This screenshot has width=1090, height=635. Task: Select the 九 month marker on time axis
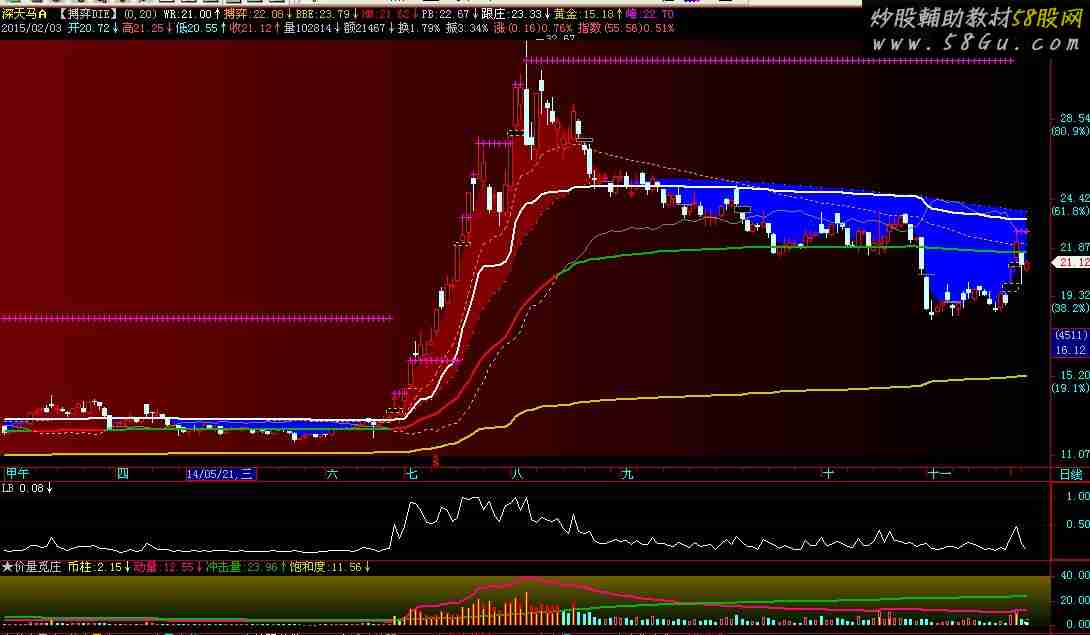tap(627, 474)
